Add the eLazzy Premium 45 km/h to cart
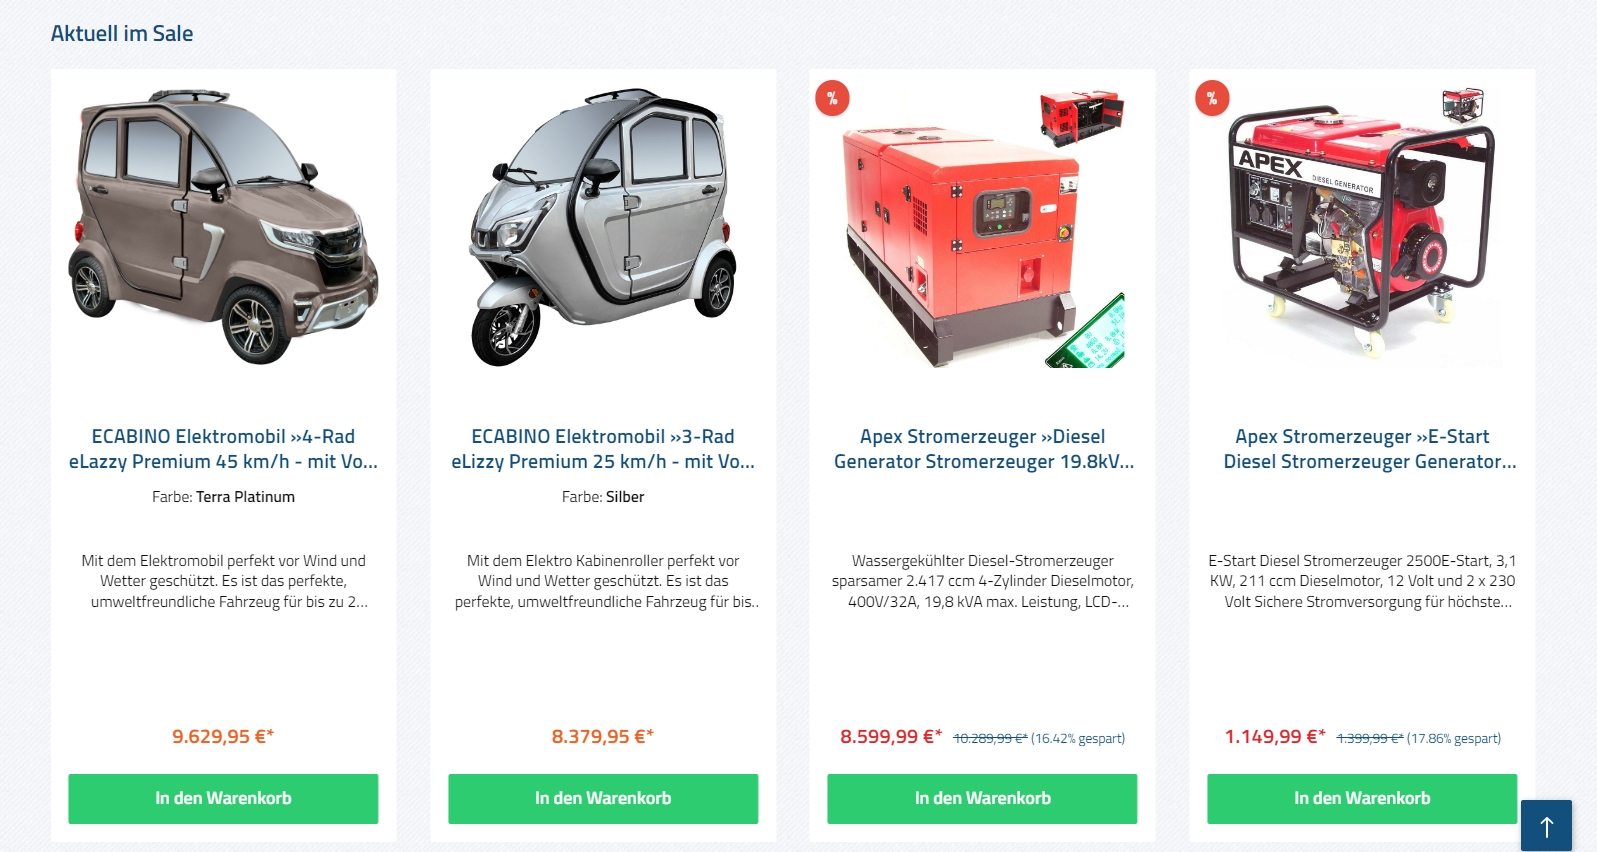The width and height of the screenshot is (1597, 852). click(x=223, y=798)
